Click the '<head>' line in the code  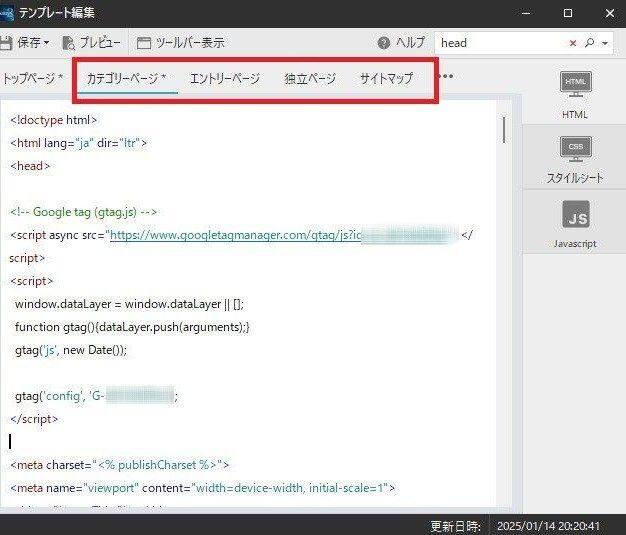pyautogui.click(x=30, y=166)
